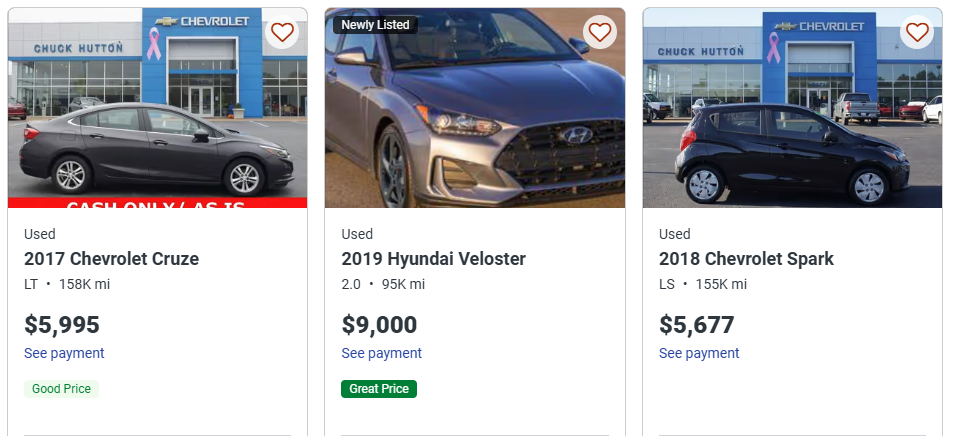Click the $5,995 price

coord(62,325)
